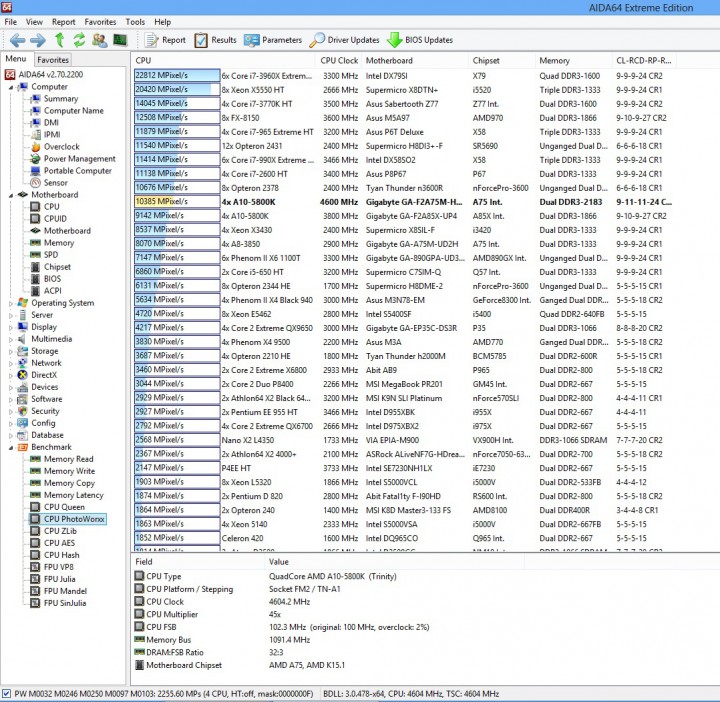Select the highlighted 10385 MPixel/s row
The width and height of the screenshot is (720, 702).
[x=404, y=202]
